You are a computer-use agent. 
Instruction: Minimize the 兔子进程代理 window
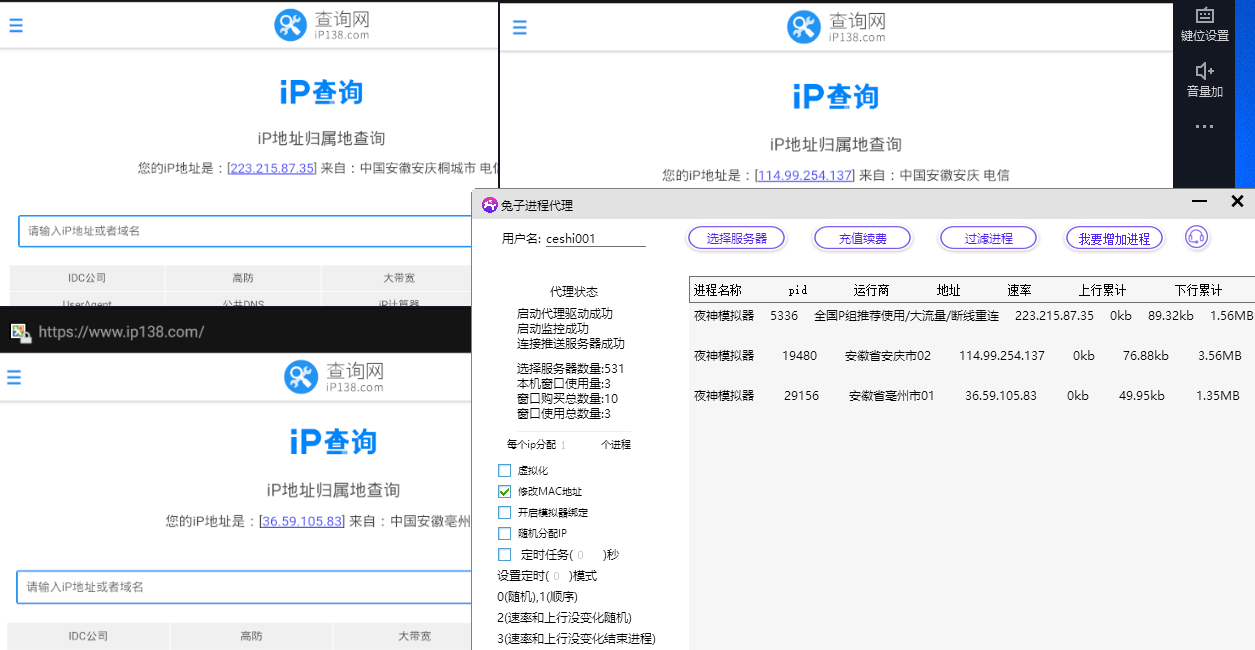pyautogui.click(x=1199, y=201)
